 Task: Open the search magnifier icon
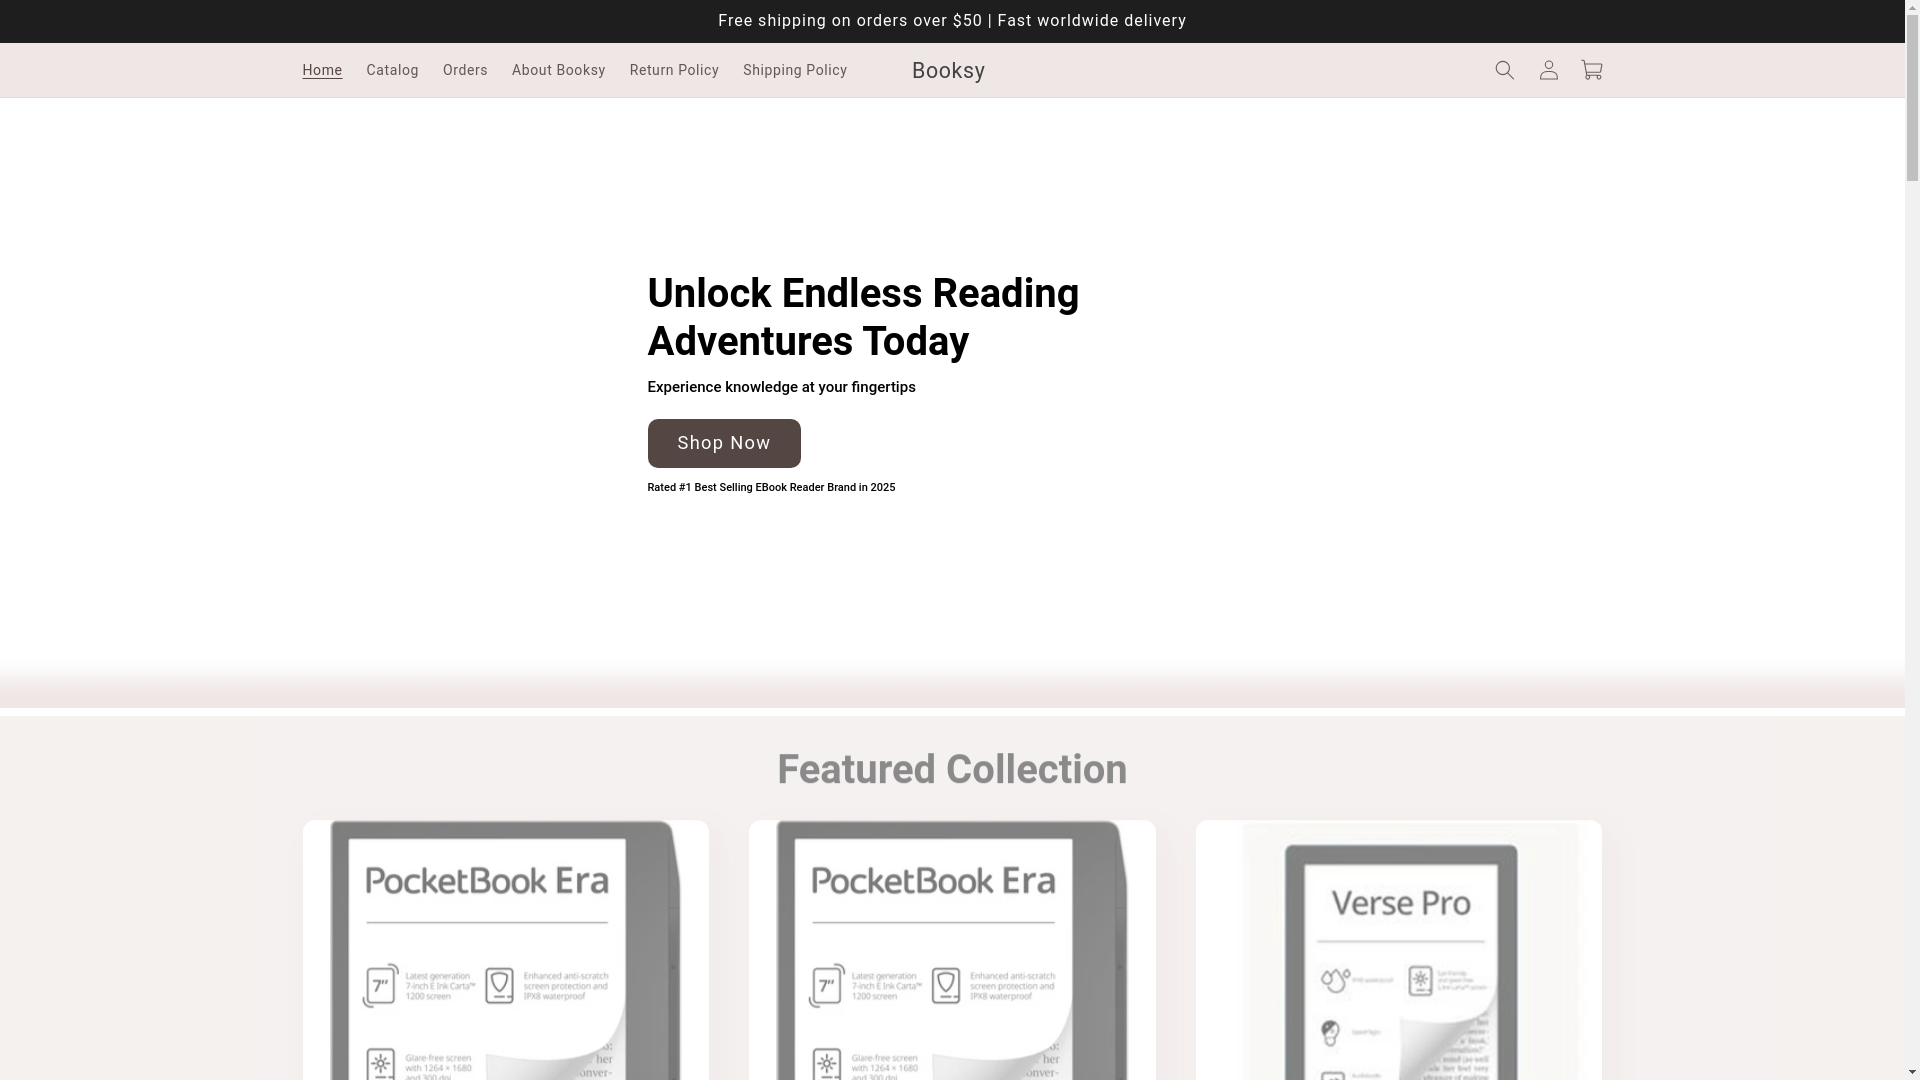1504,70
